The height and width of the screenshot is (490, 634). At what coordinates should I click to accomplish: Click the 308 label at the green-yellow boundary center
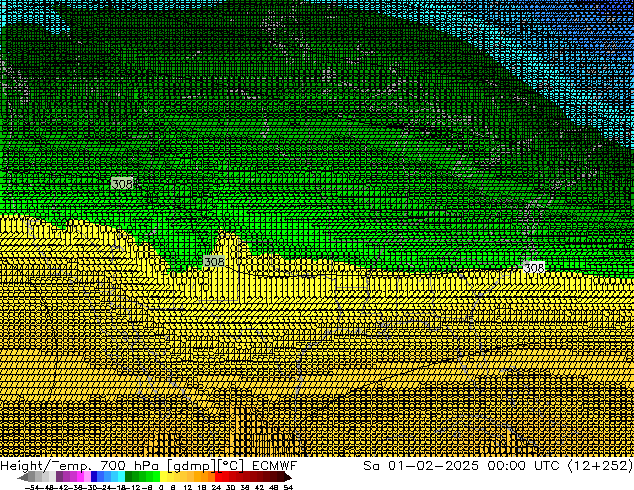(x=214, y=262)
